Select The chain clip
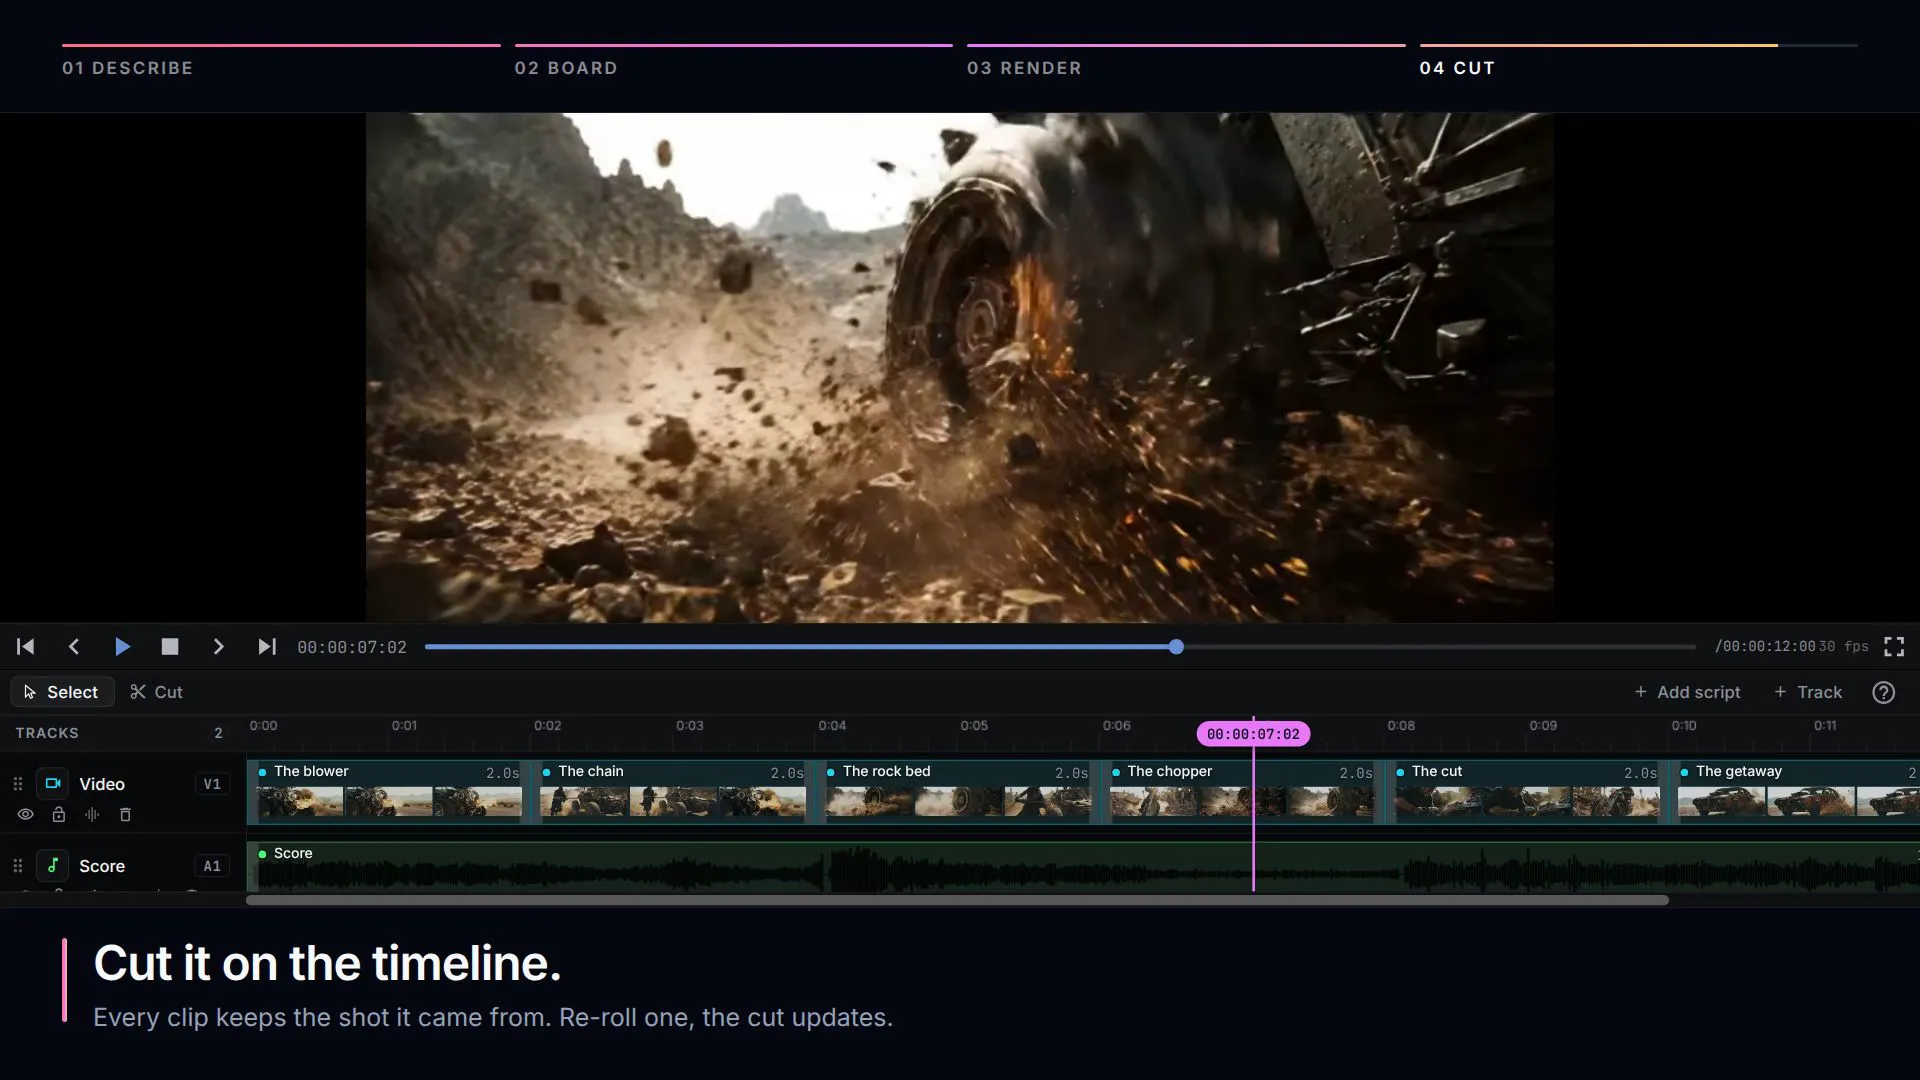This screenshot has height=1080, width=1920. (673, 792)
